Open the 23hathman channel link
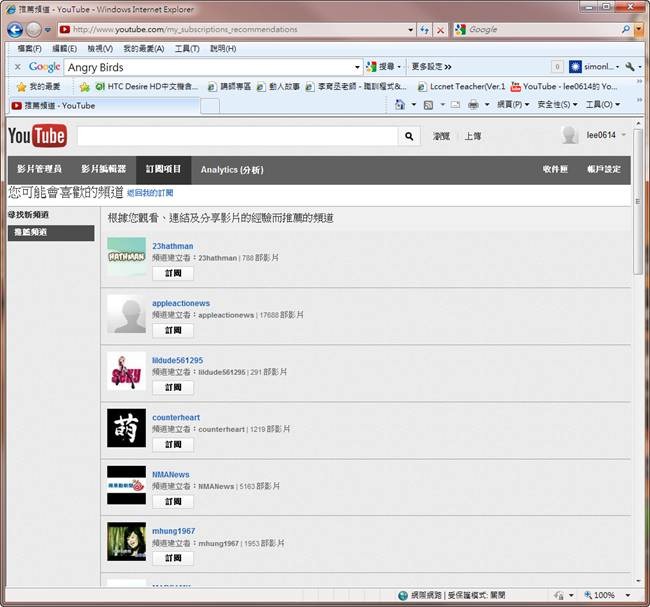The image size is (650, 607). pyautogui.click(x=172, y=246)
